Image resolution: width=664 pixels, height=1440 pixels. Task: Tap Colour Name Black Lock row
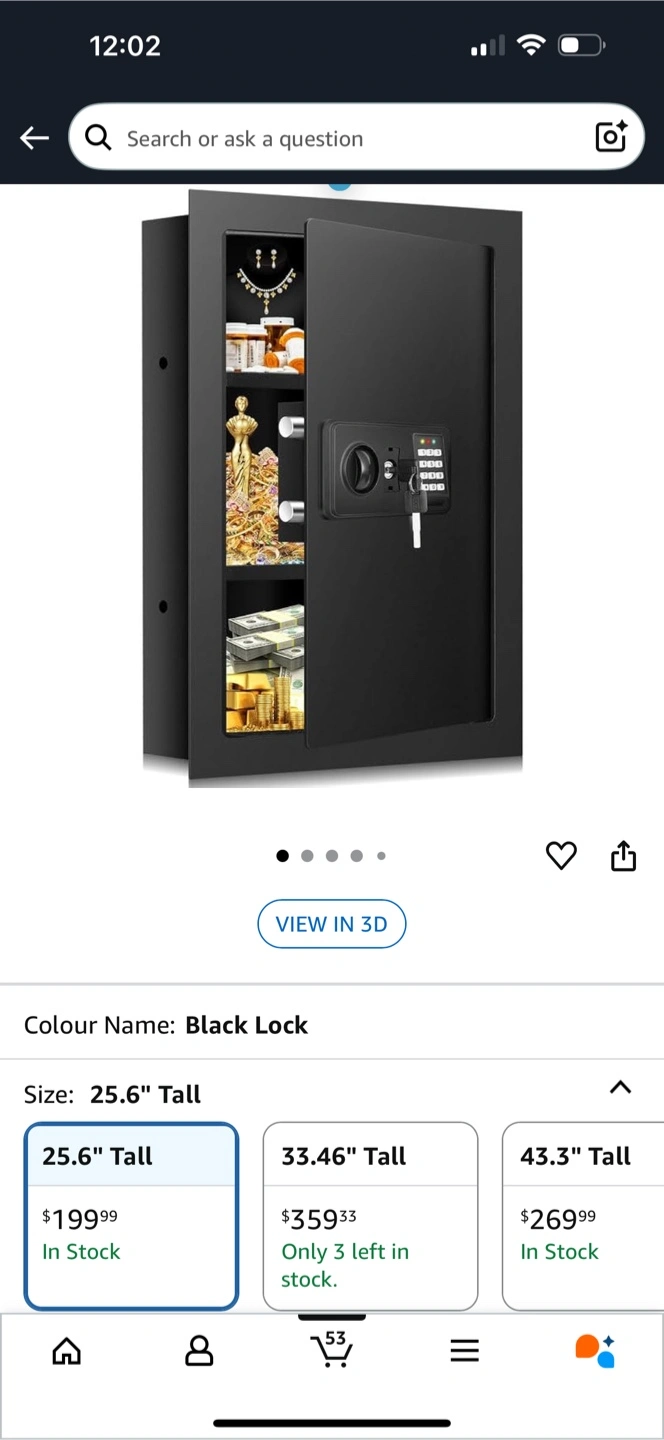[x=332, y=1025]
